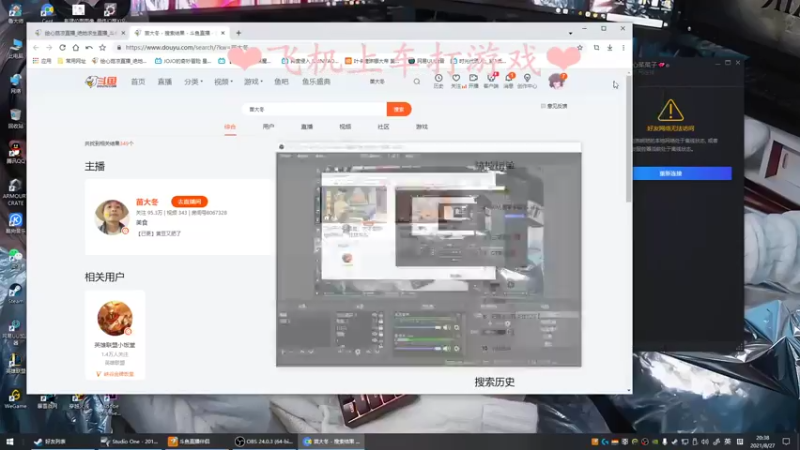The width and height of the screenshot is (800, 450).
Task: Open the Windows notification center icon
Action: pos(786,441)
